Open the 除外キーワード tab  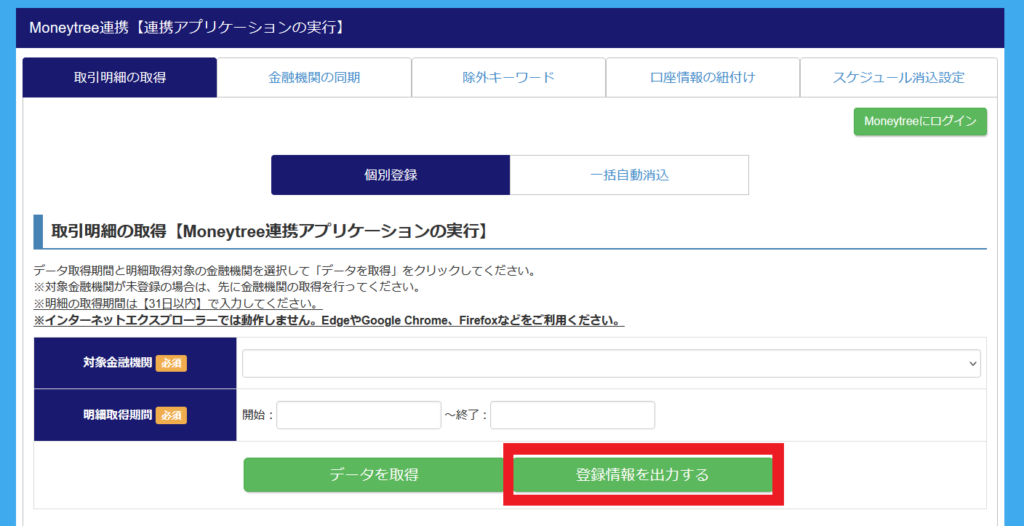click(509, 78)
